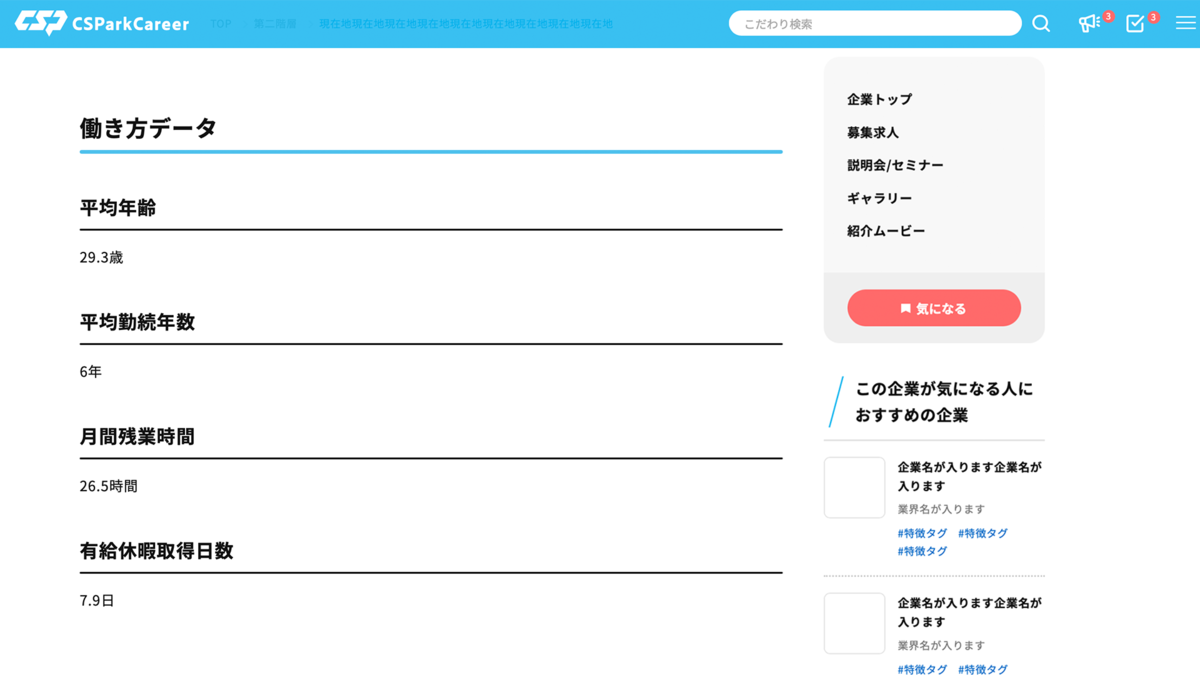Open the checklist notifications icon
Screen dimensions: 1200x675
pos(1135,23)
